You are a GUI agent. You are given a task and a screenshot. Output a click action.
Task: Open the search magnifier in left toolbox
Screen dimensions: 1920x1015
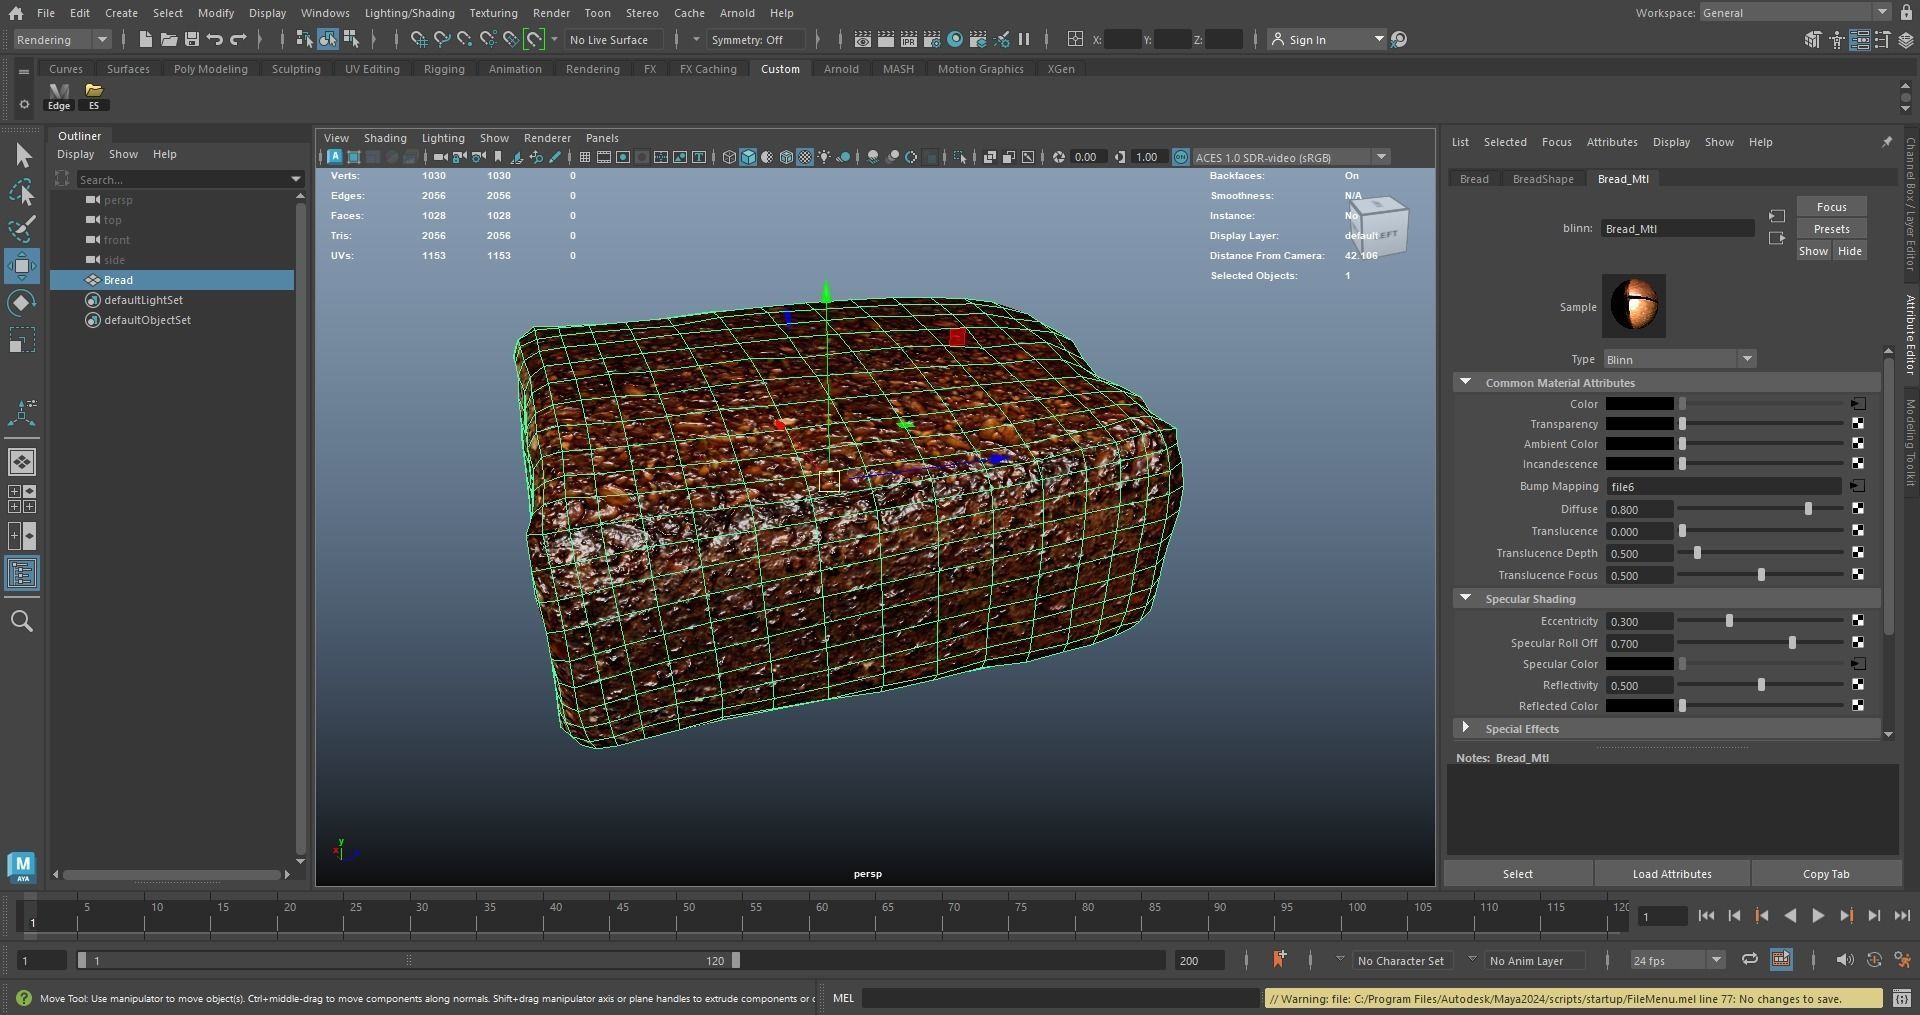22,621
